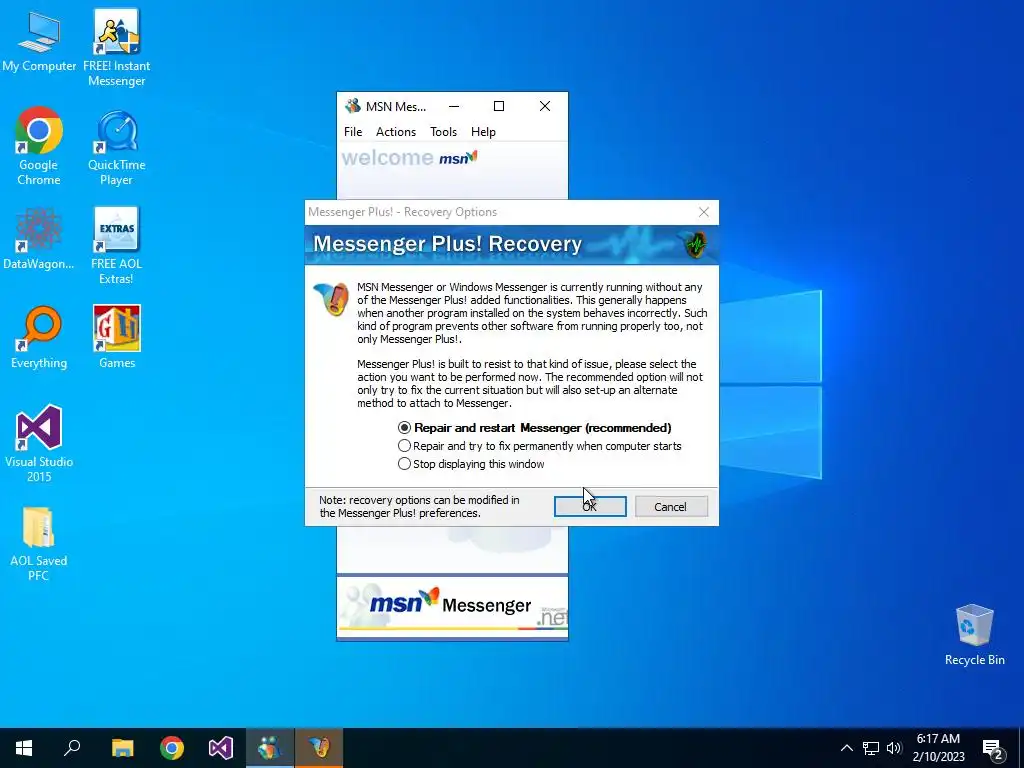Click the MSN Messenger title bar icon

click(353, 106)
